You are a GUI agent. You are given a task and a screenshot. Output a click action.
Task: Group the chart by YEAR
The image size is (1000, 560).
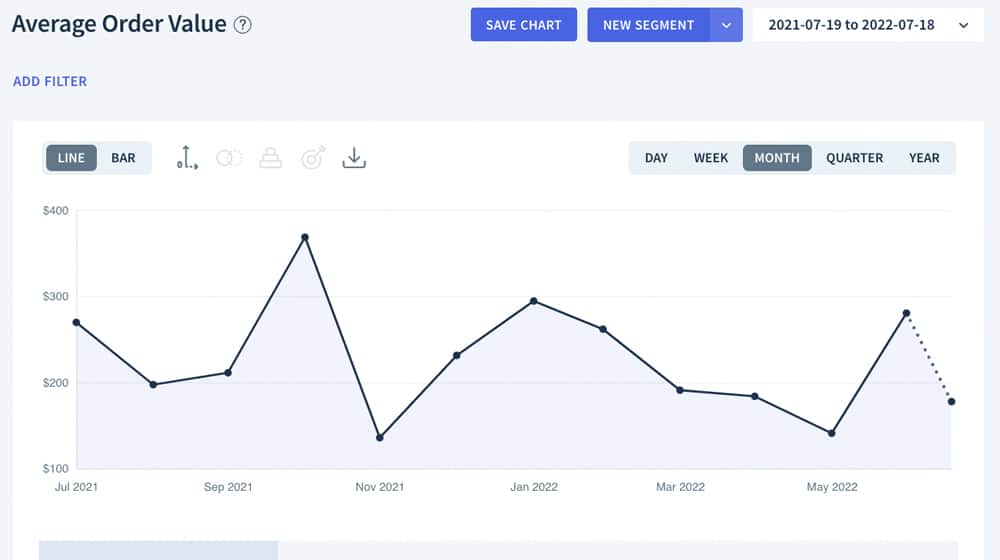(x=924, y=158)
